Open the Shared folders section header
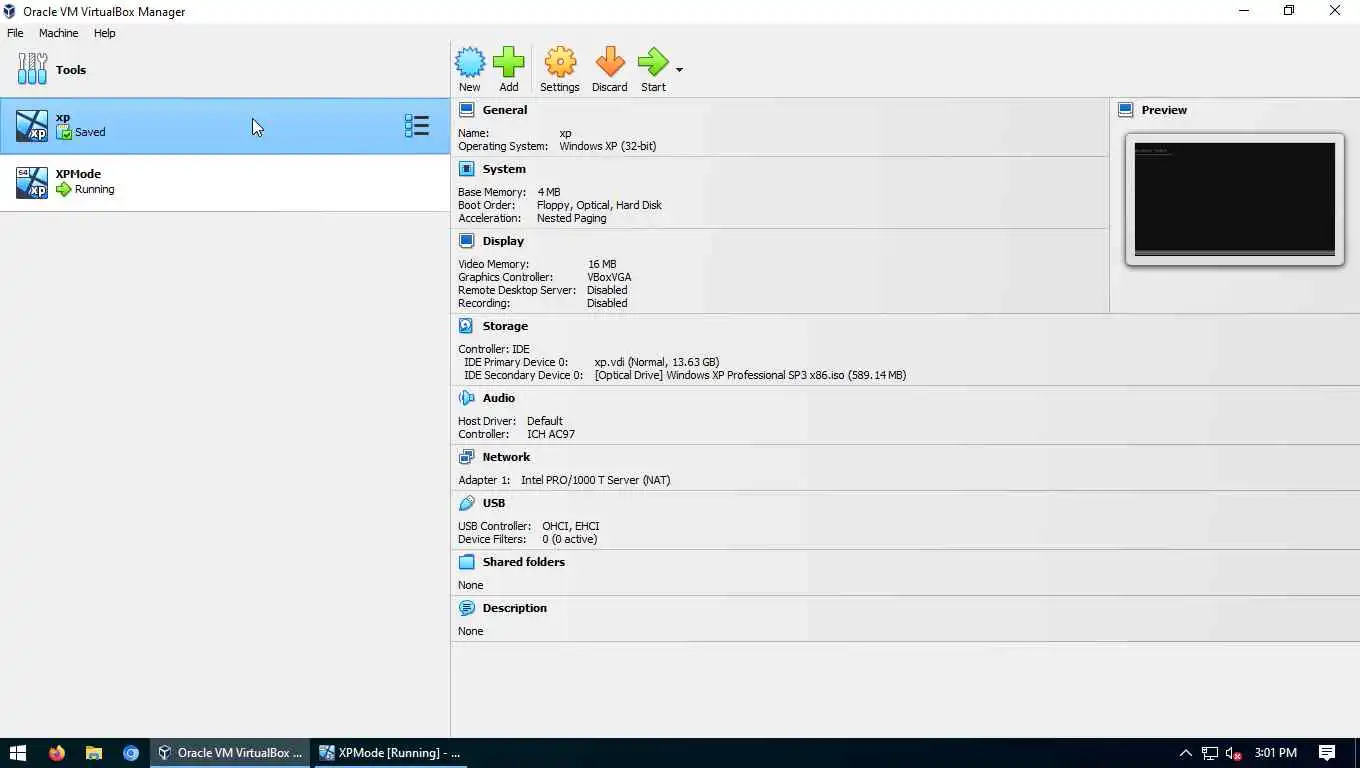Screen dimensions: 1360x768 coord(524,562)
